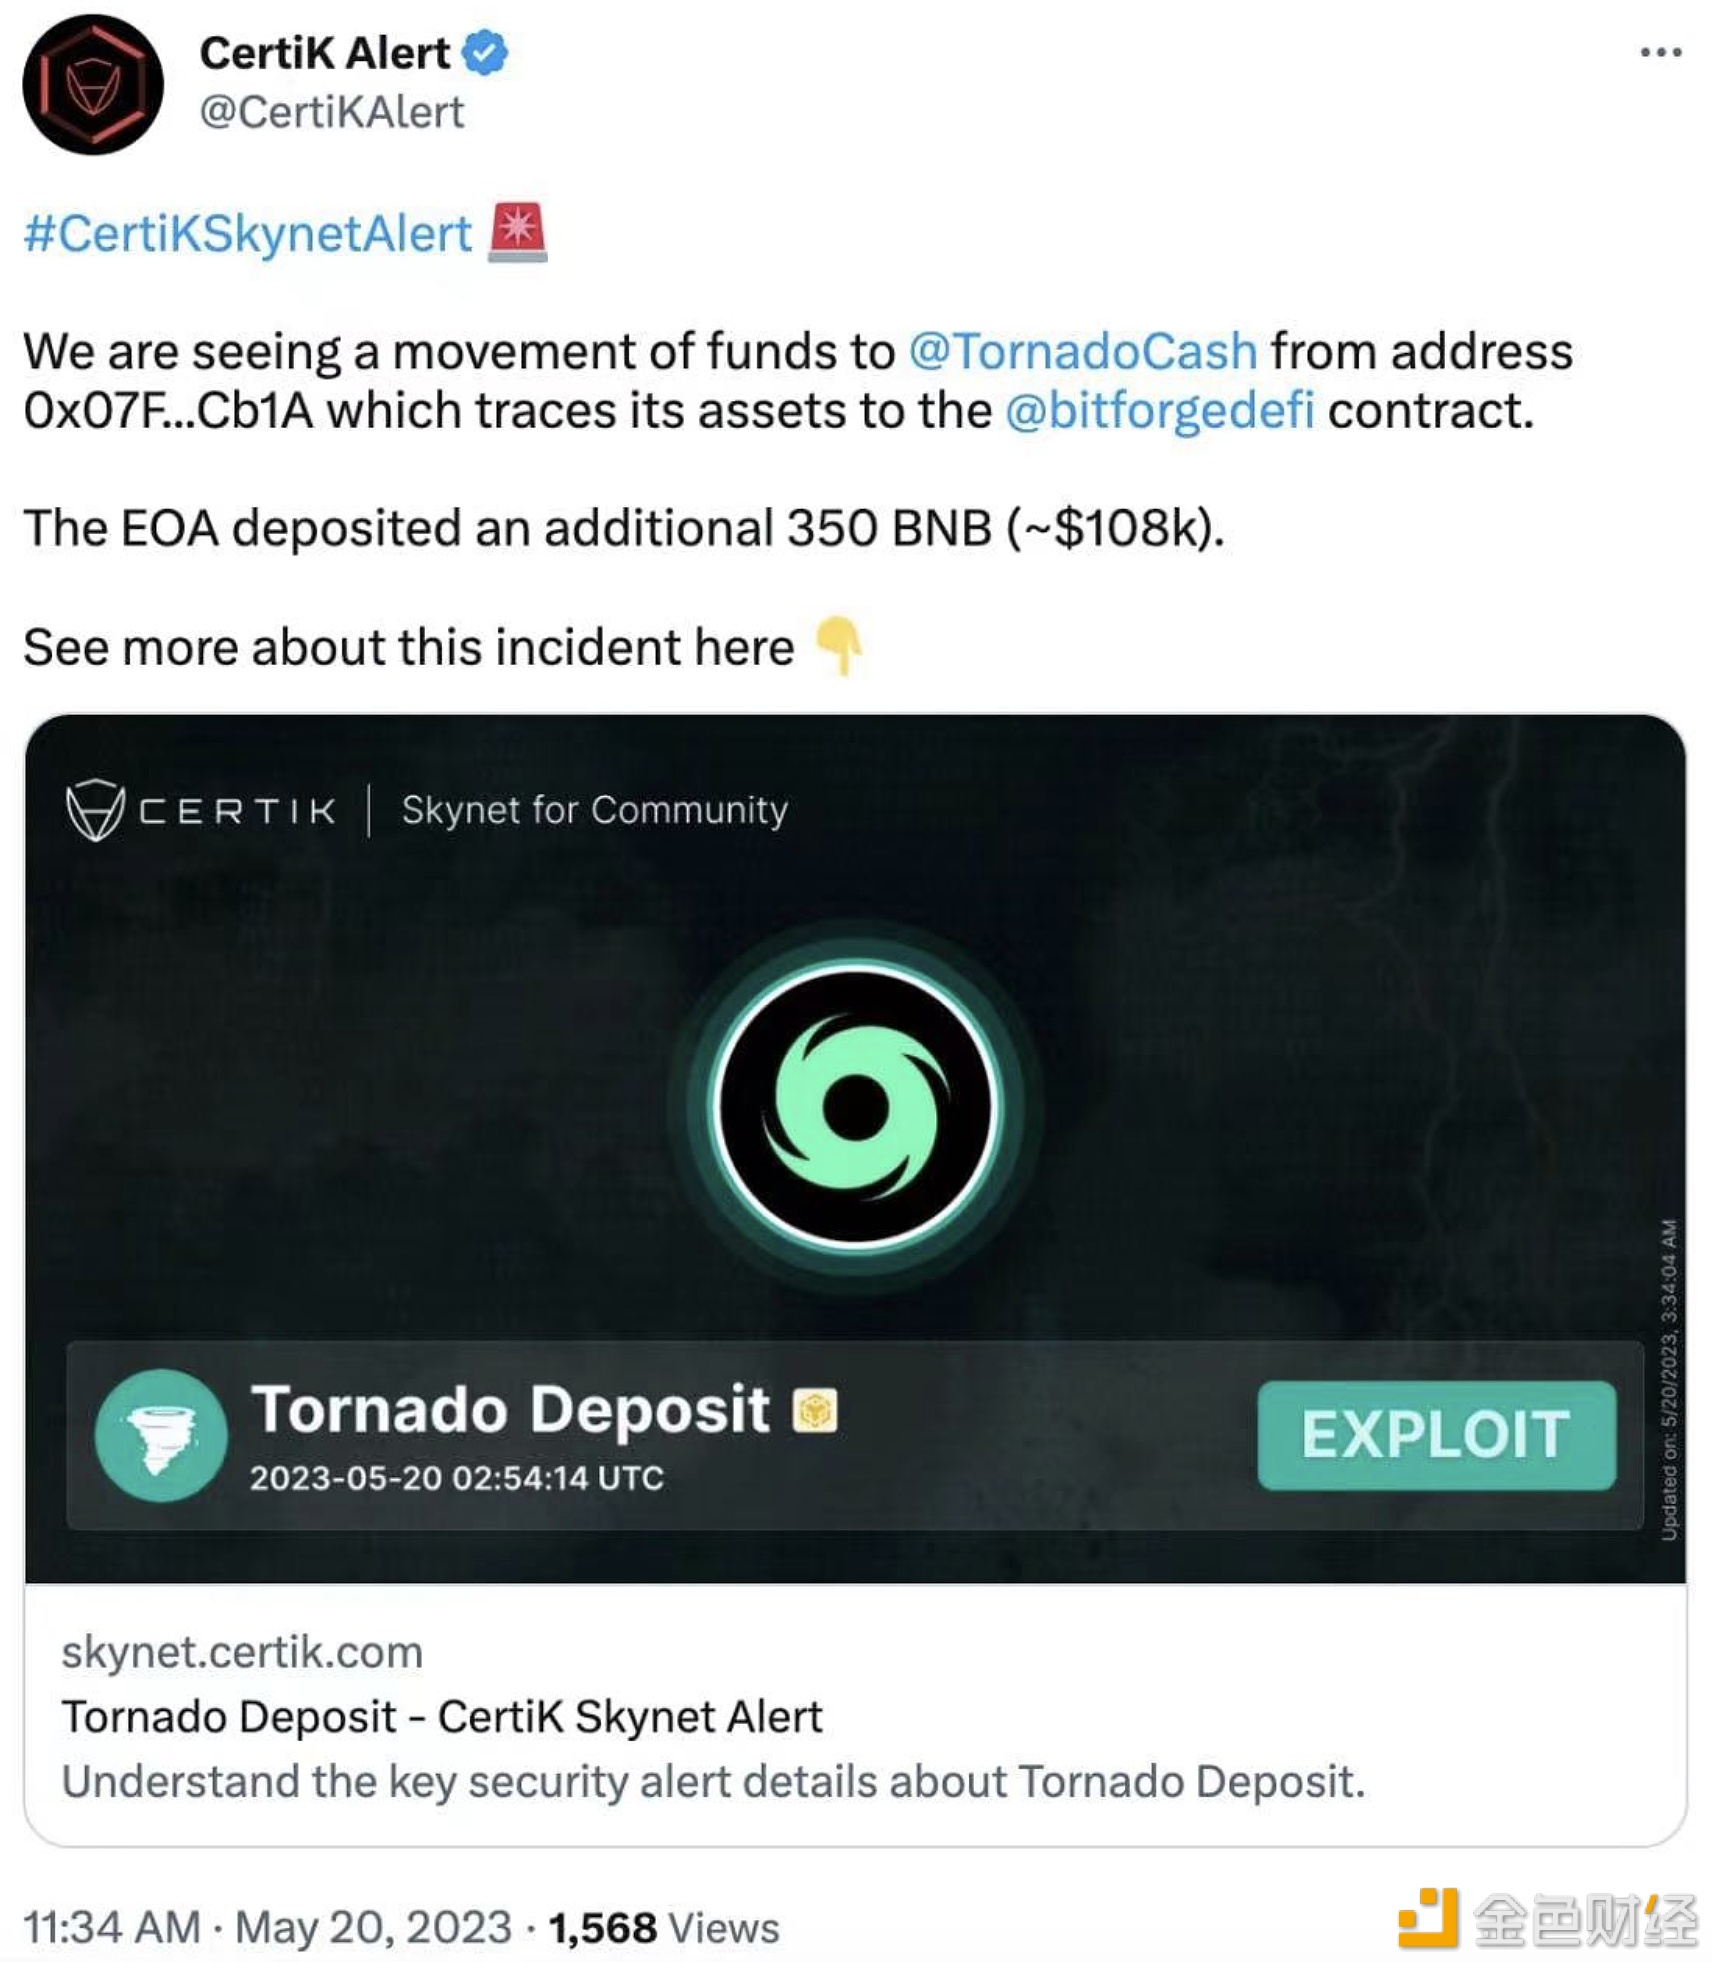Click the tweet timestamp 11:34 AM May 20, 2023
1712x1962 pixels.
coord(267,1927)
